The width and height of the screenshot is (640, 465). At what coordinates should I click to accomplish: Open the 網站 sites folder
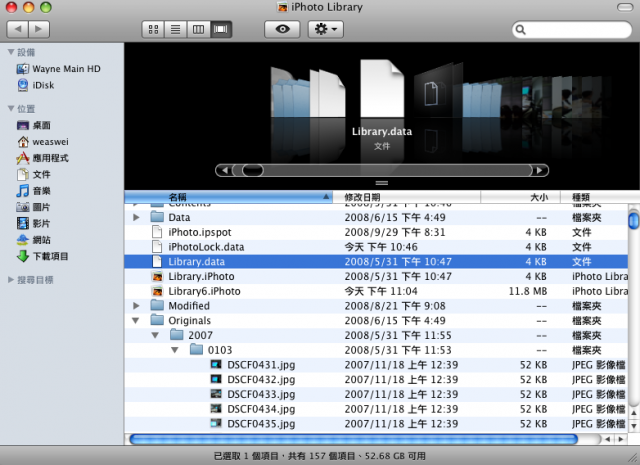point(33,240)
